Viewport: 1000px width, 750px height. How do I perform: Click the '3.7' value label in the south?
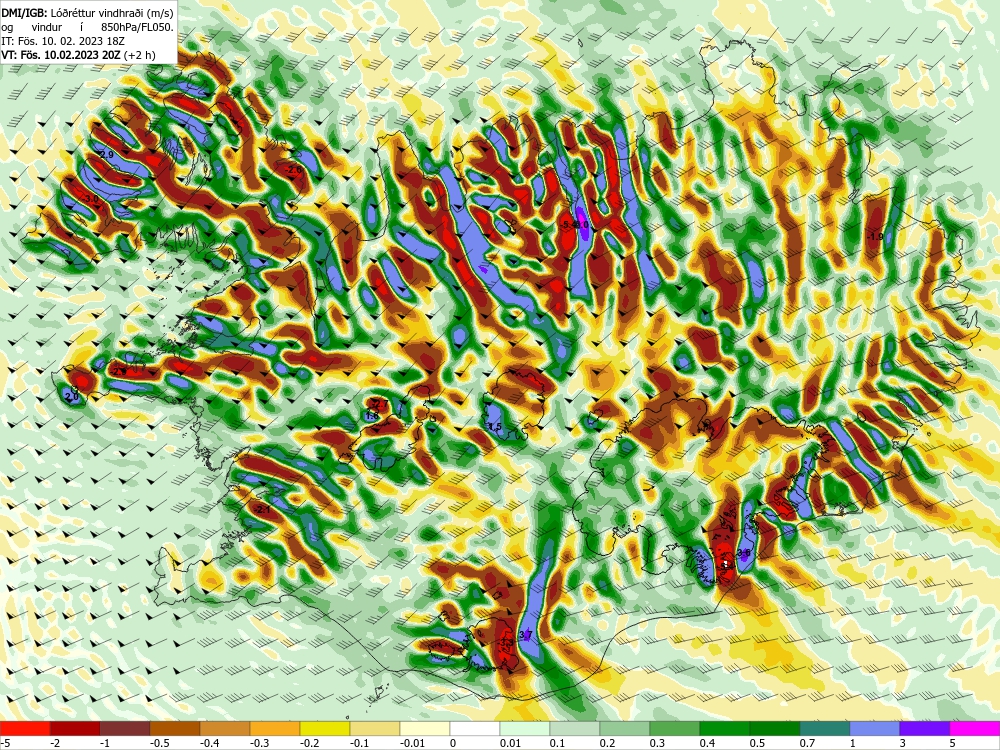(x=526, y=635)
